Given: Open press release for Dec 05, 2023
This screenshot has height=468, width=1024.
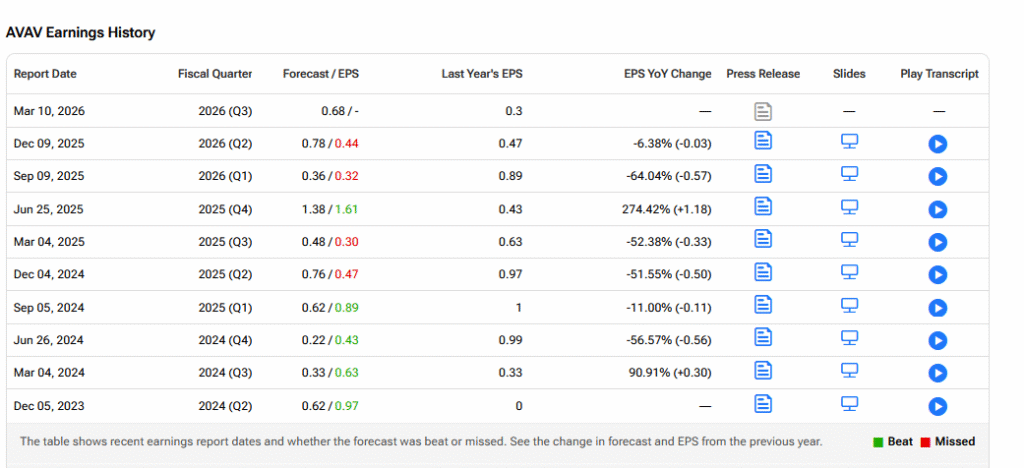Looking at the screenshot, I should click(x=763, y=403).
